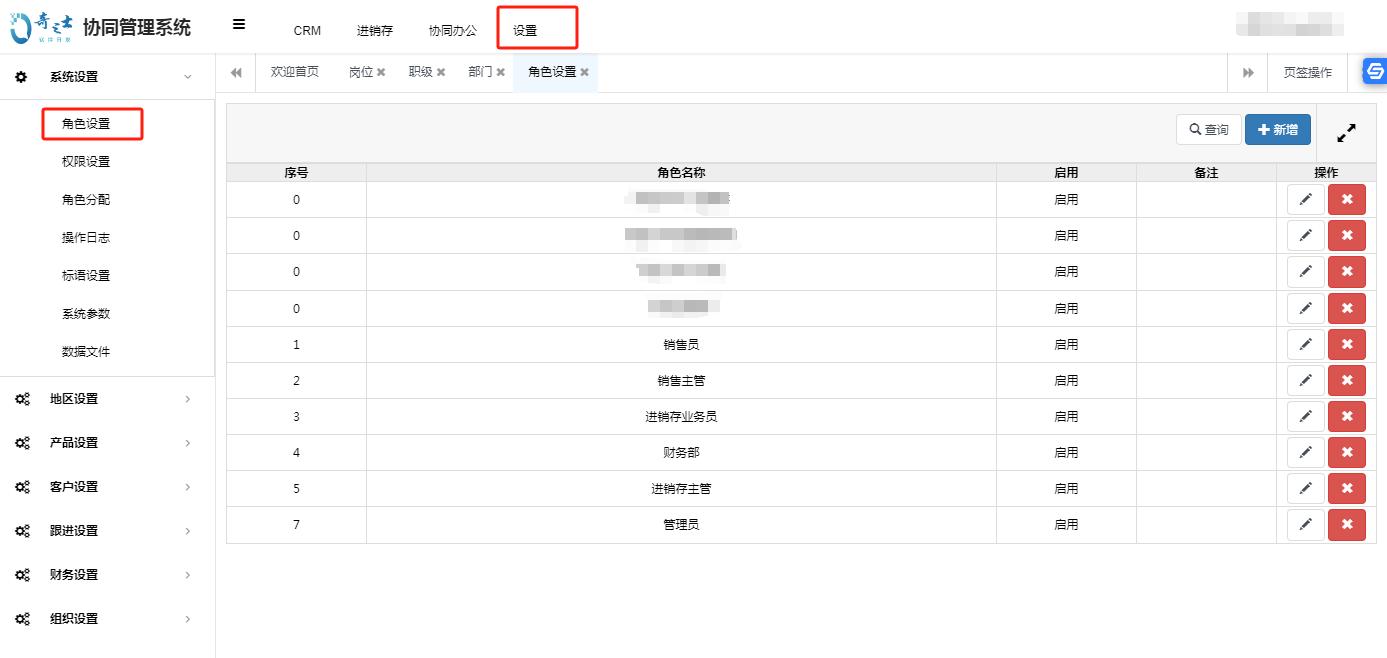Viewport: 1387px width, 658px height.
Task: Click the fullscreen expand arrows icon
Action: pos(1346,132)
